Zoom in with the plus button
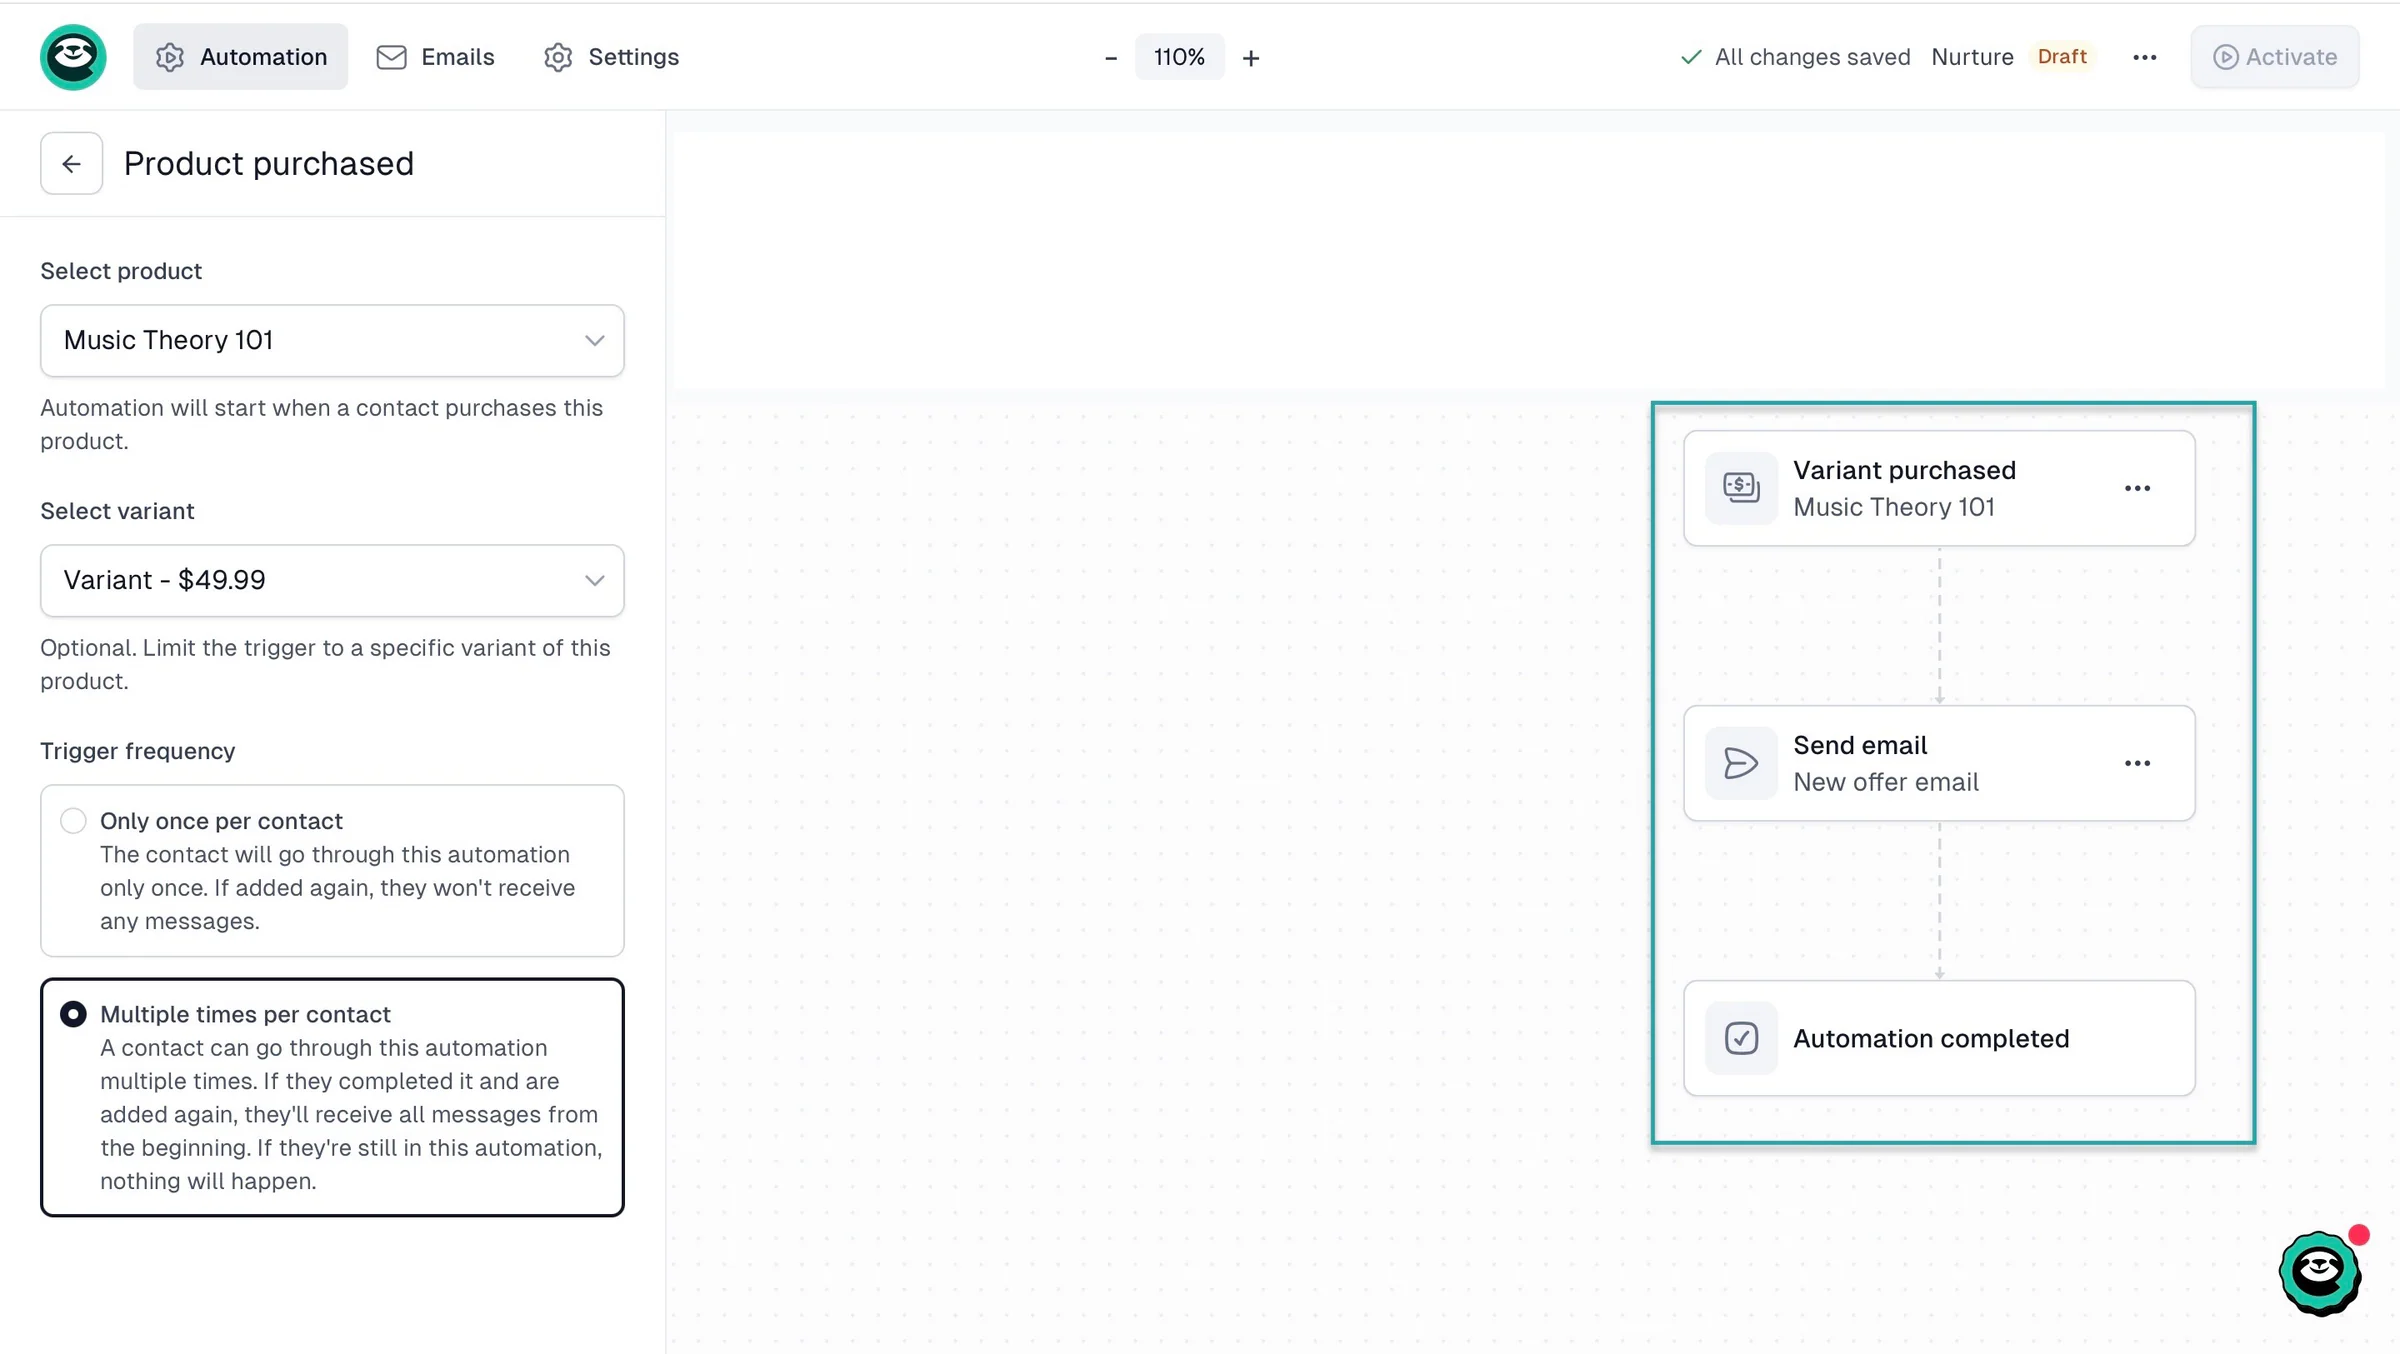The image size is (2400, 1354). point(1251,58)
